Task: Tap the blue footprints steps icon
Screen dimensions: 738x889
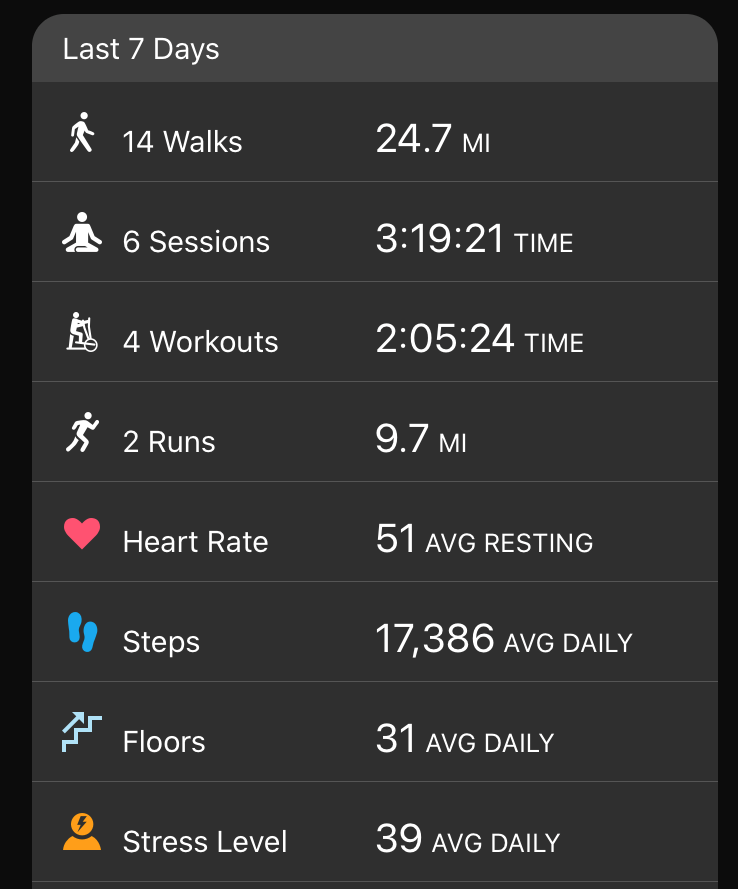Action: pyautogui.click(x=82, y=632)
